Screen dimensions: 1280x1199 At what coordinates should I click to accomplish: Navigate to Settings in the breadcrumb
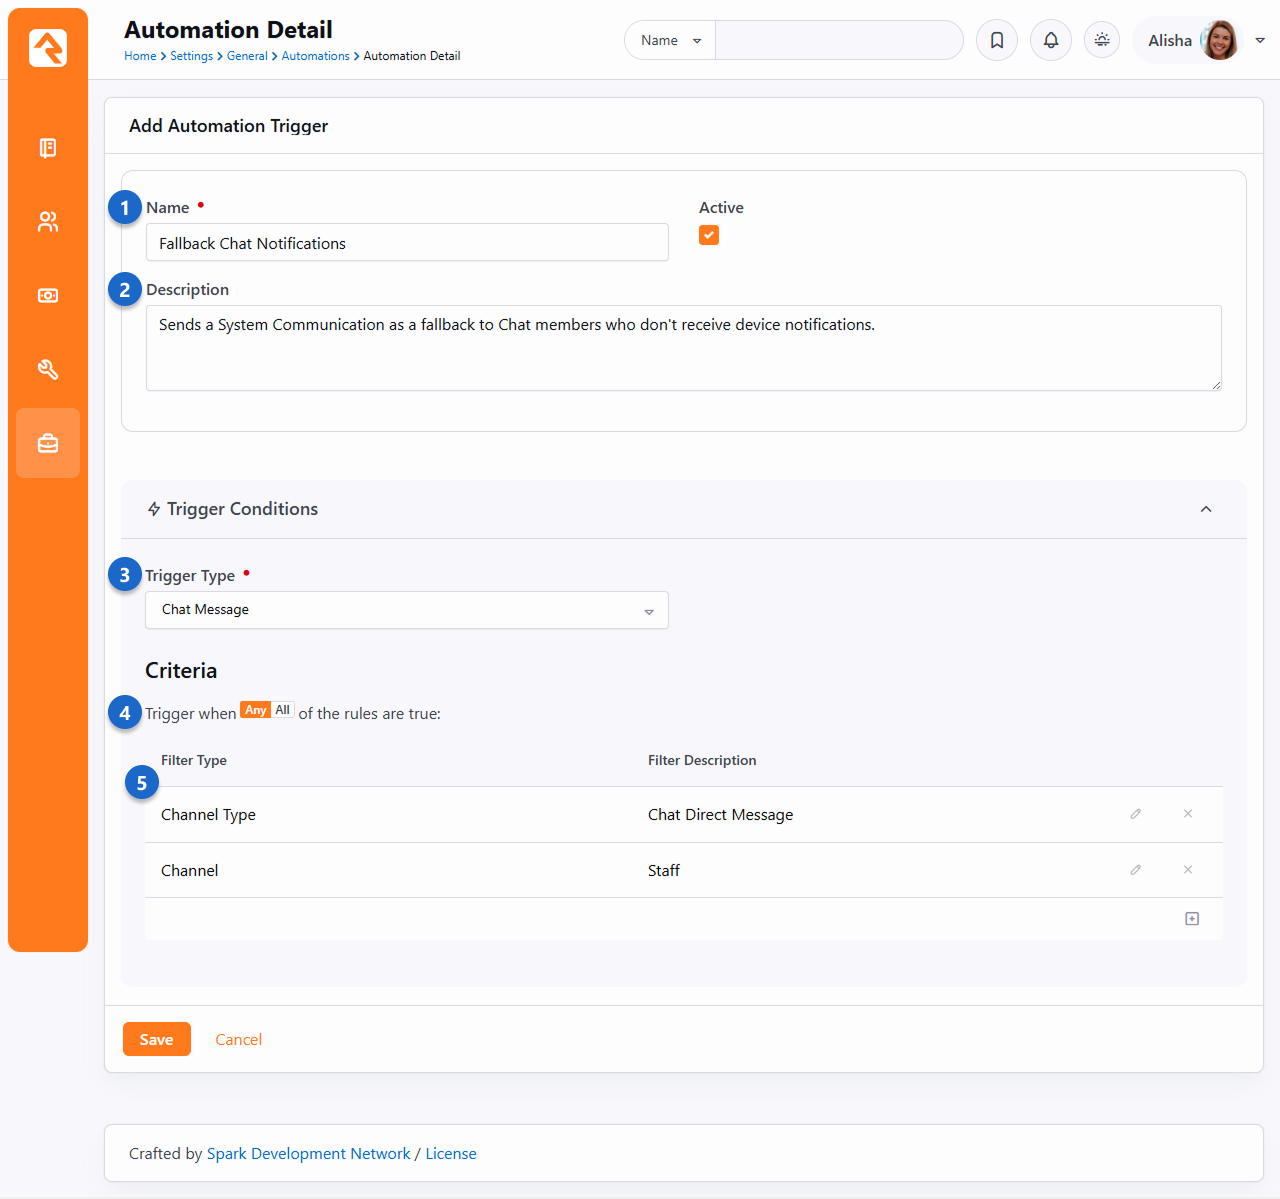click(191, 56)
